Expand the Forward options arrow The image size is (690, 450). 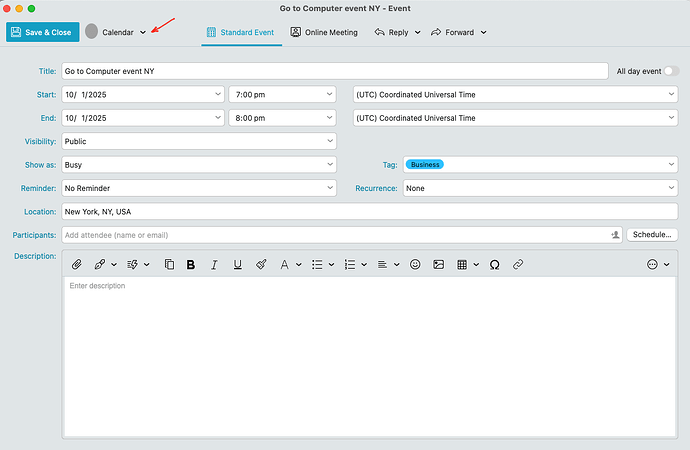click(x=483, y=32)
